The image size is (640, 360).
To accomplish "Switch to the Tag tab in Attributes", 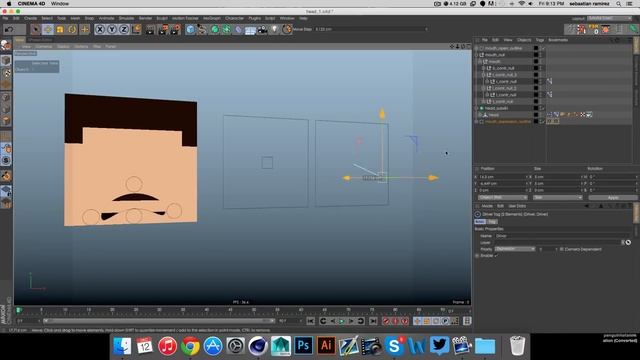I will [492, 222].
